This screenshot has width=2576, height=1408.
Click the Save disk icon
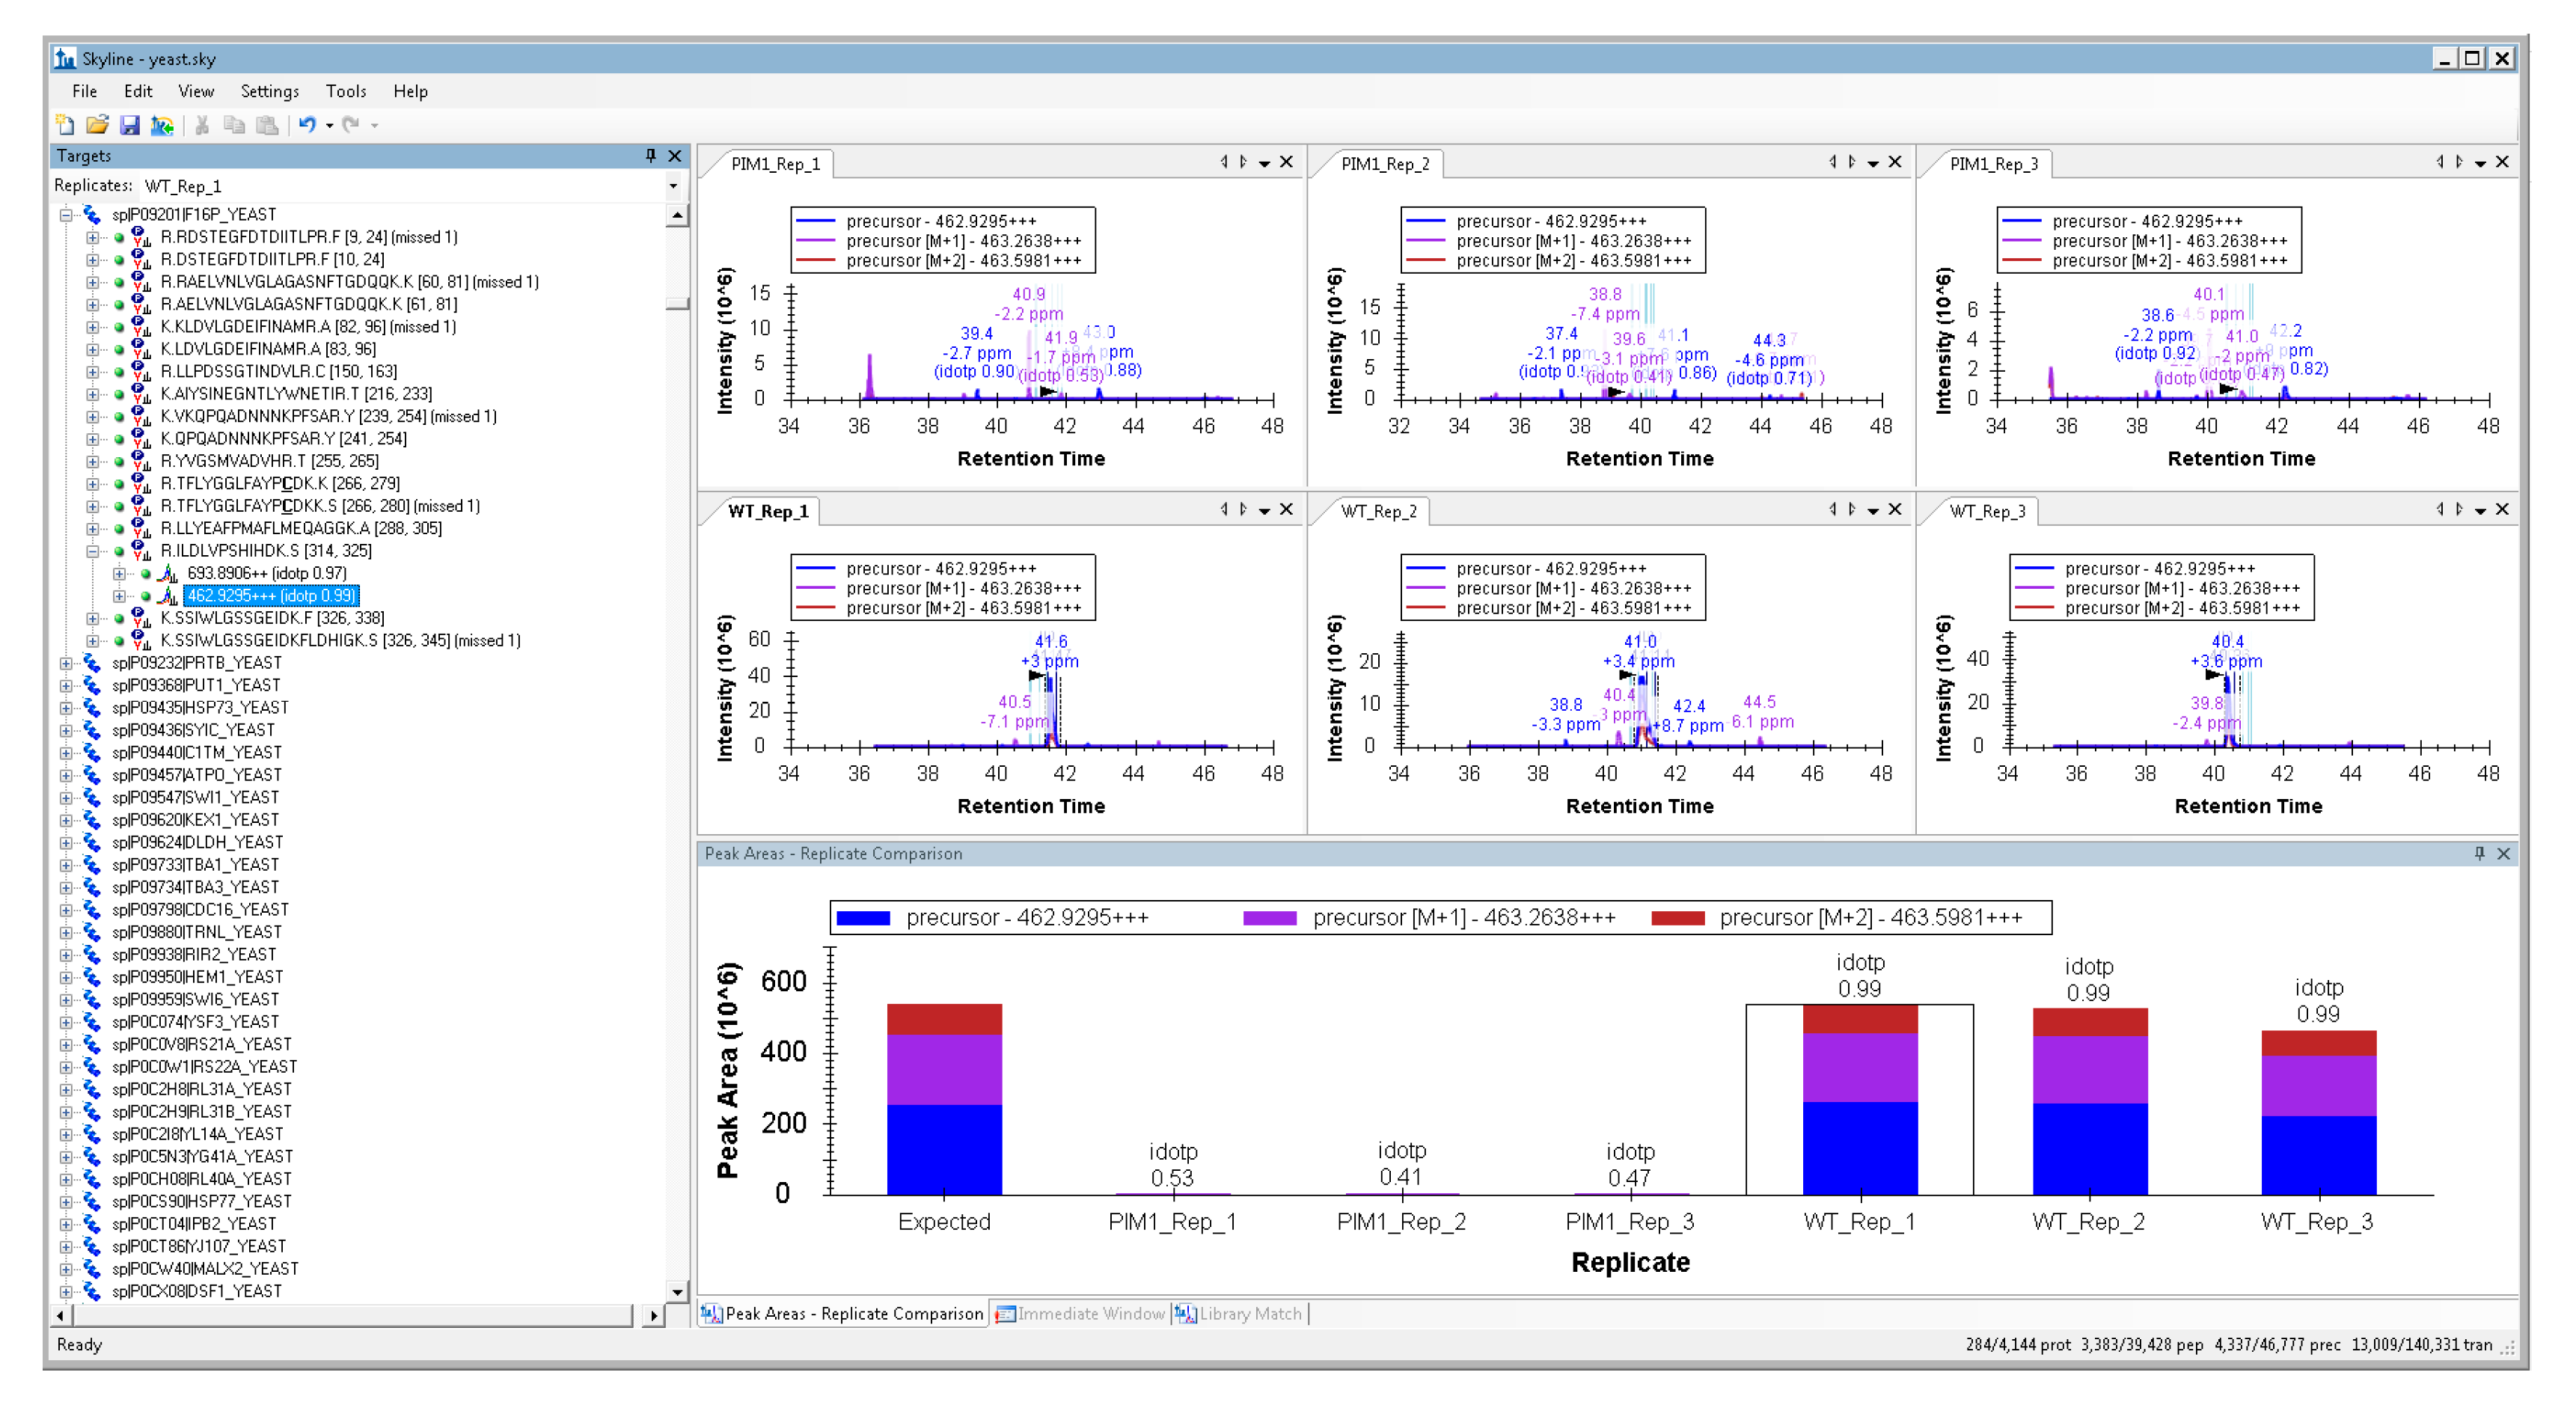click(x=130, y=125)
